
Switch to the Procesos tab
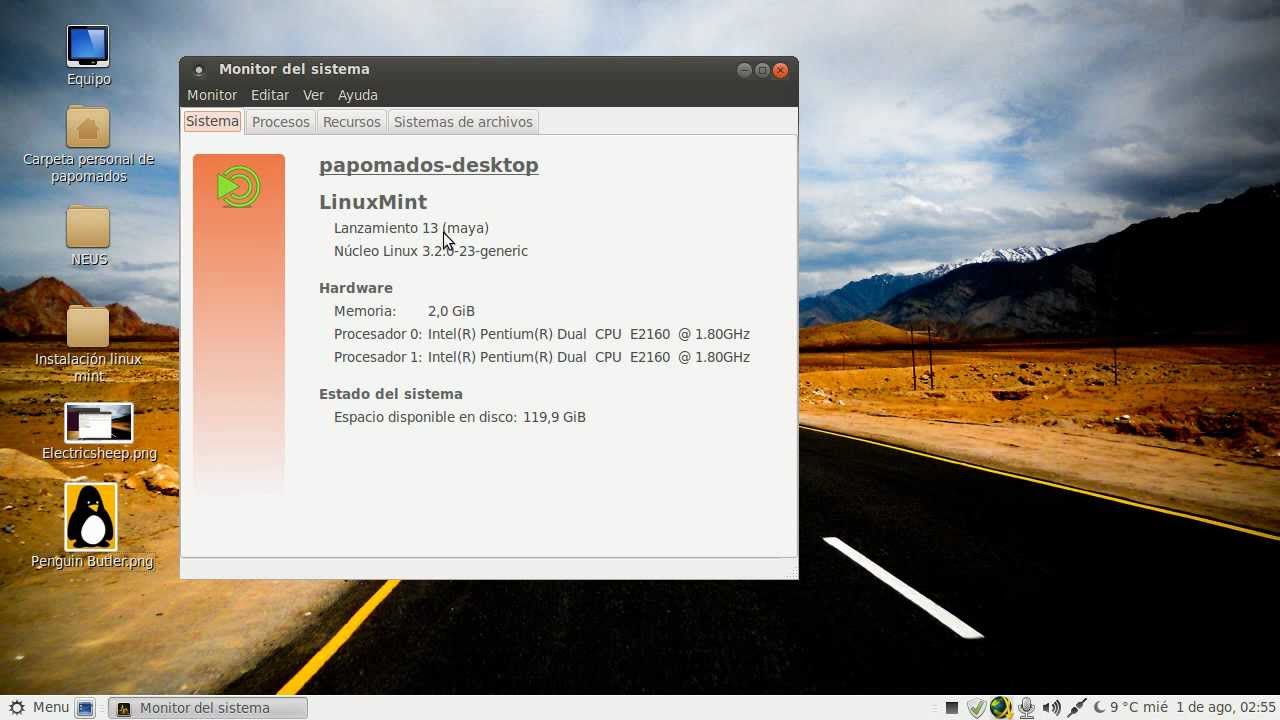pos(281,122)
